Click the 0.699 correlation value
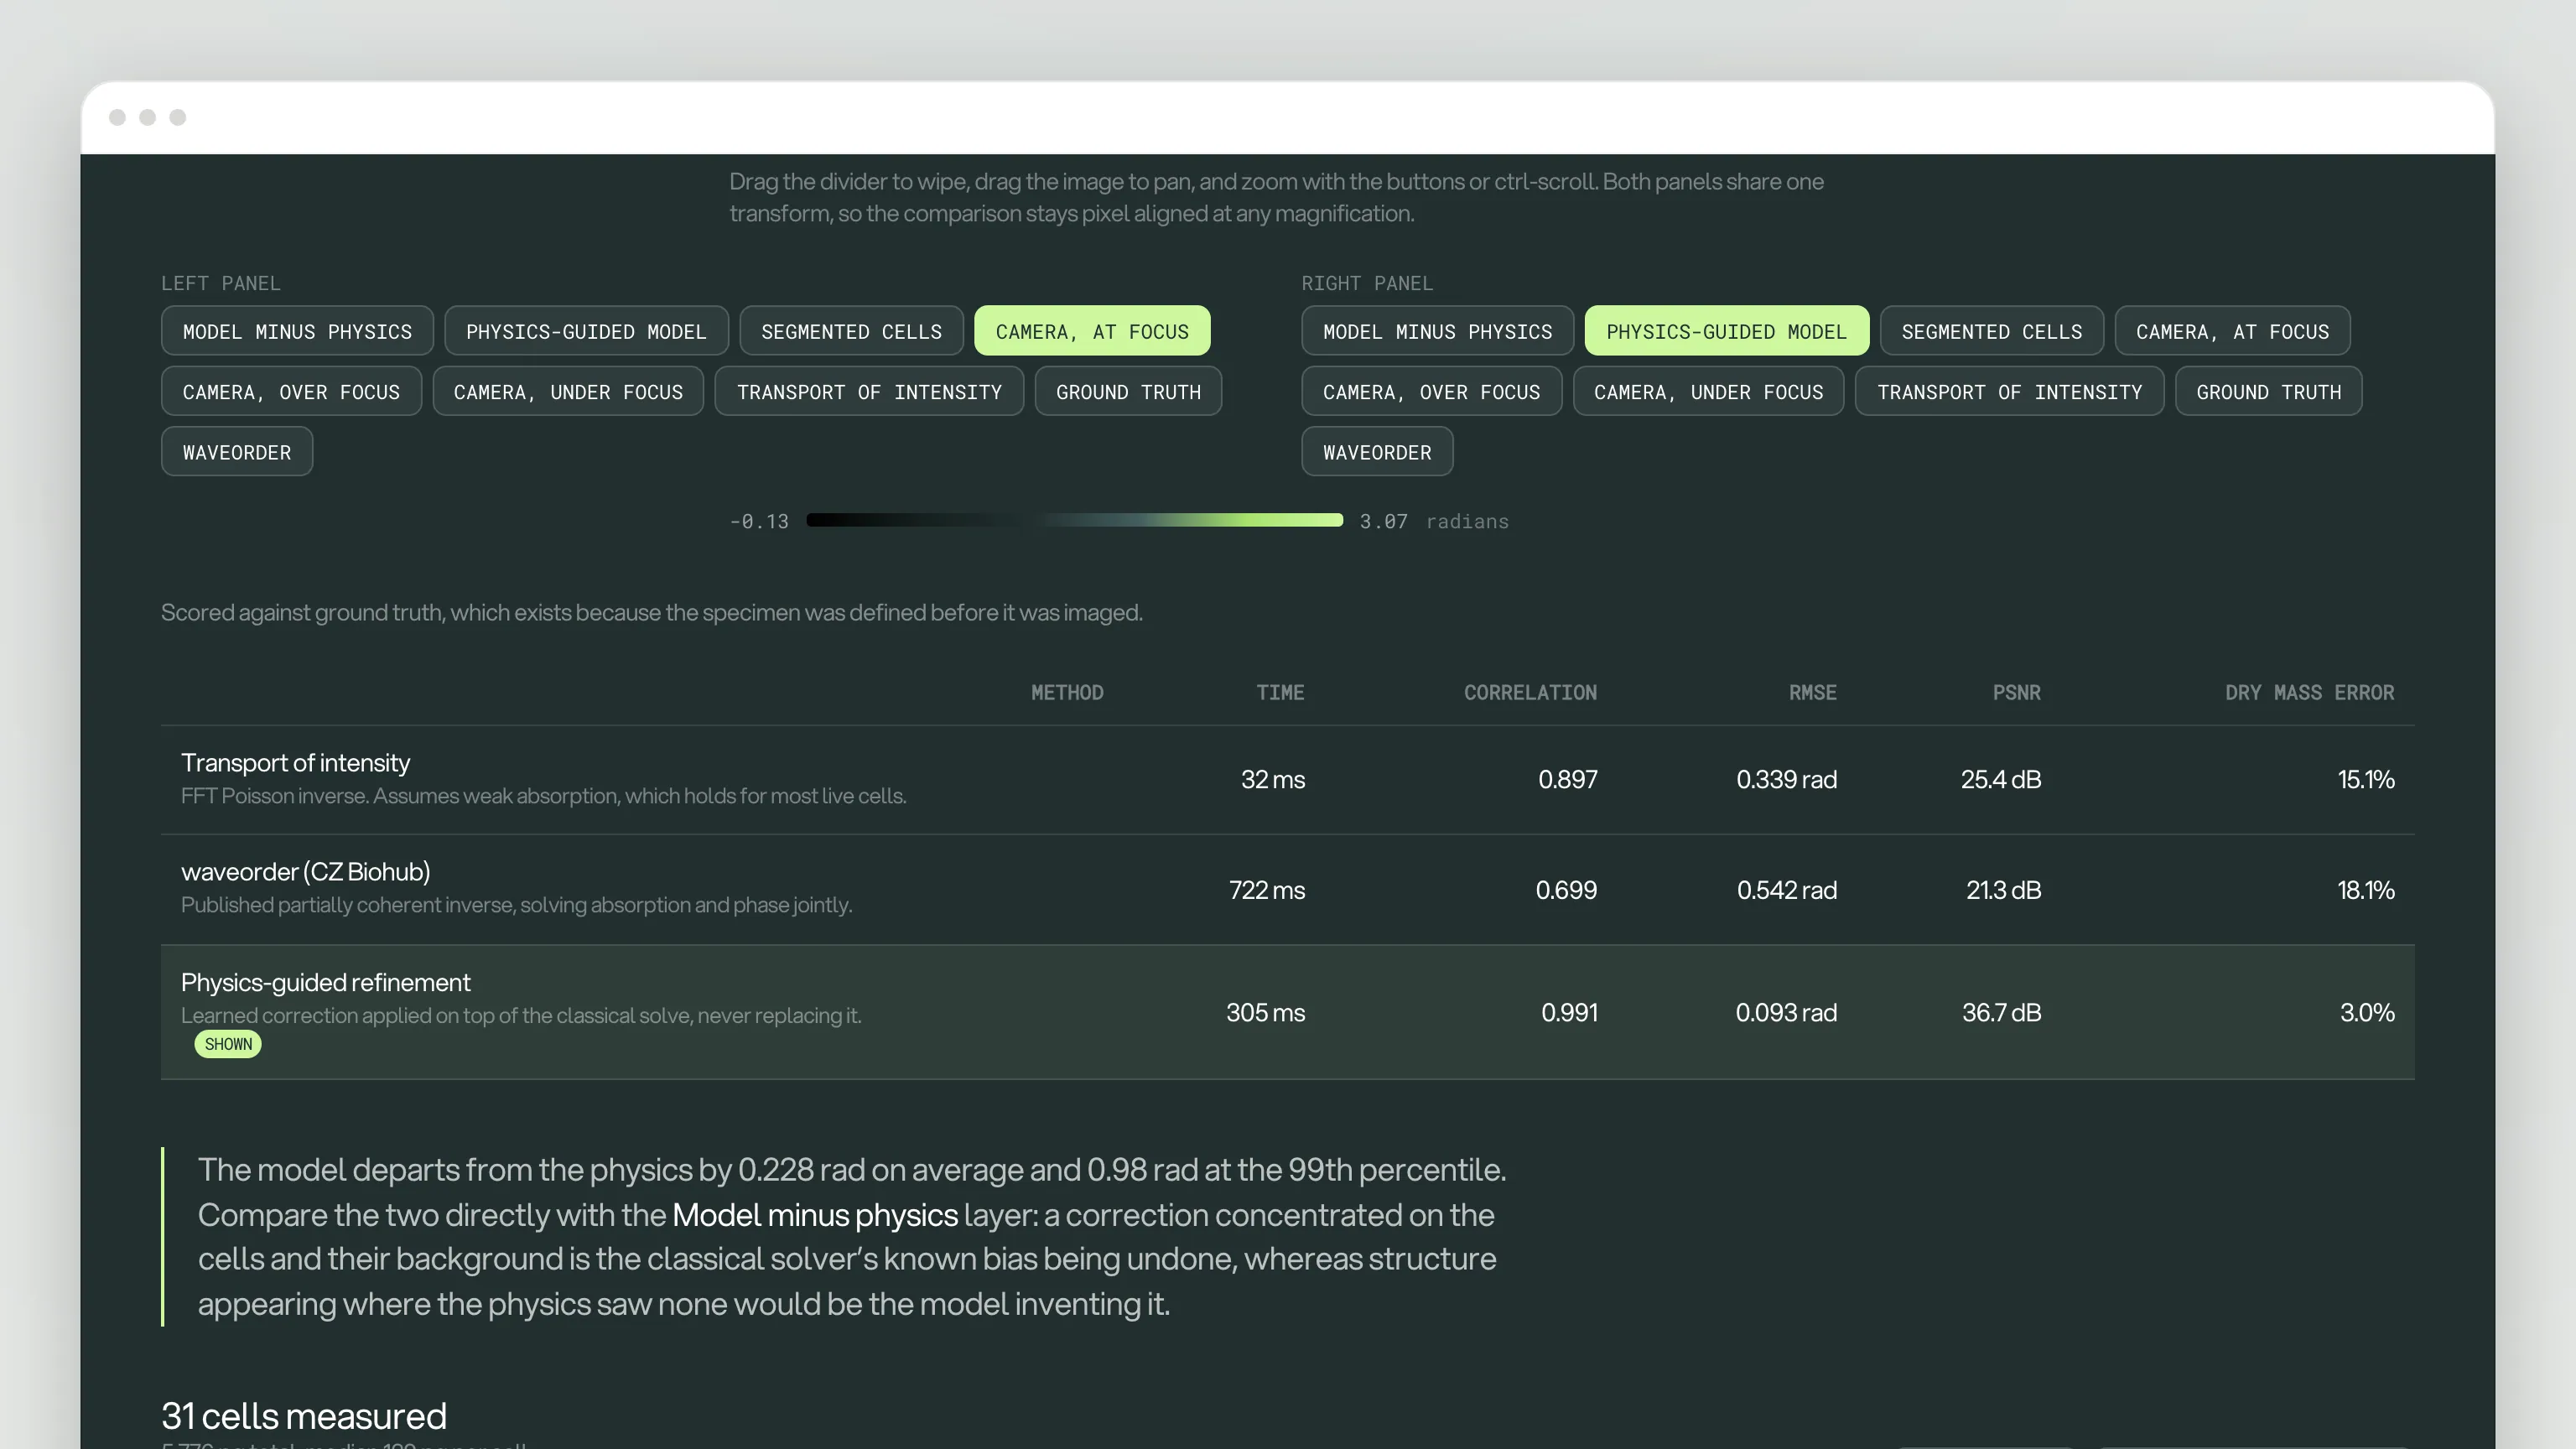 (x=1566, y=891)
